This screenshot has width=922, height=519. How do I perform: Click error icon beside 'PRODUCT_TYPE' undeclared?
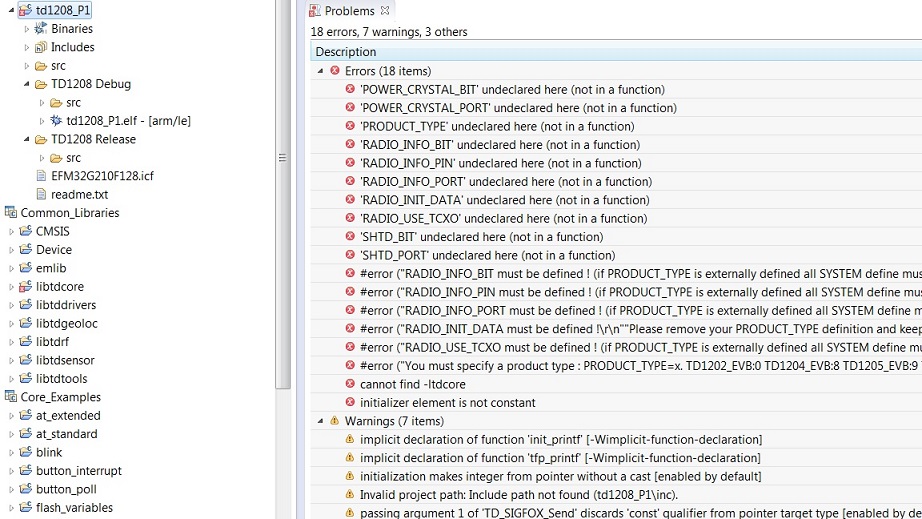pyautogui.click(x=350, y=126)
